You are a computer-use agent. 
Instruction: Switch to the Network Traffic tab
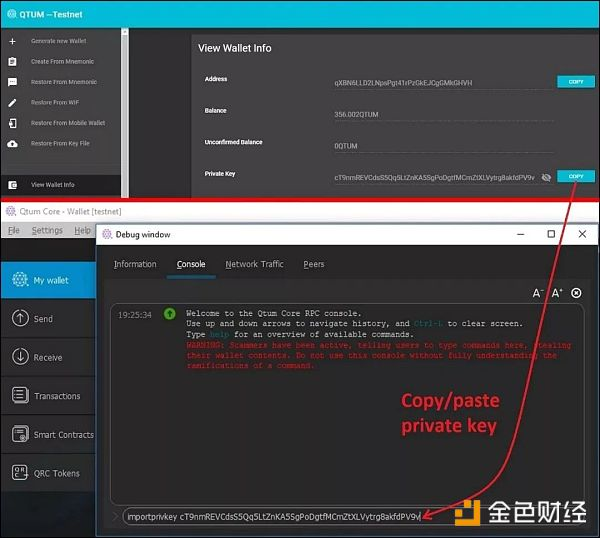(254, 264)
